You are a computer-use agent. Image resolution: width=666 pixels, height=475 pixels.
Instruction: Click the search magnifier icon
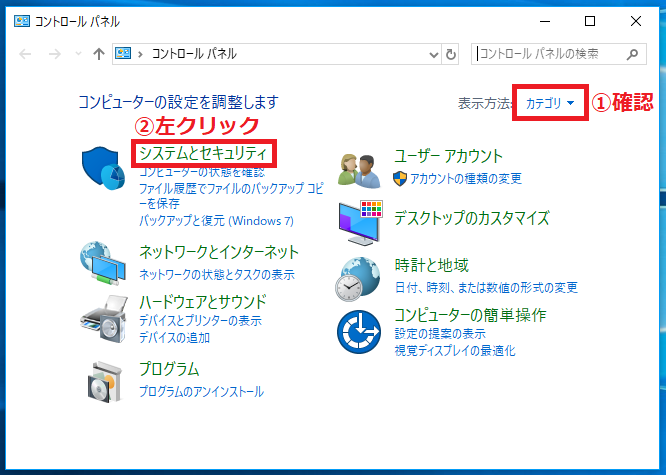coord(632,54)
